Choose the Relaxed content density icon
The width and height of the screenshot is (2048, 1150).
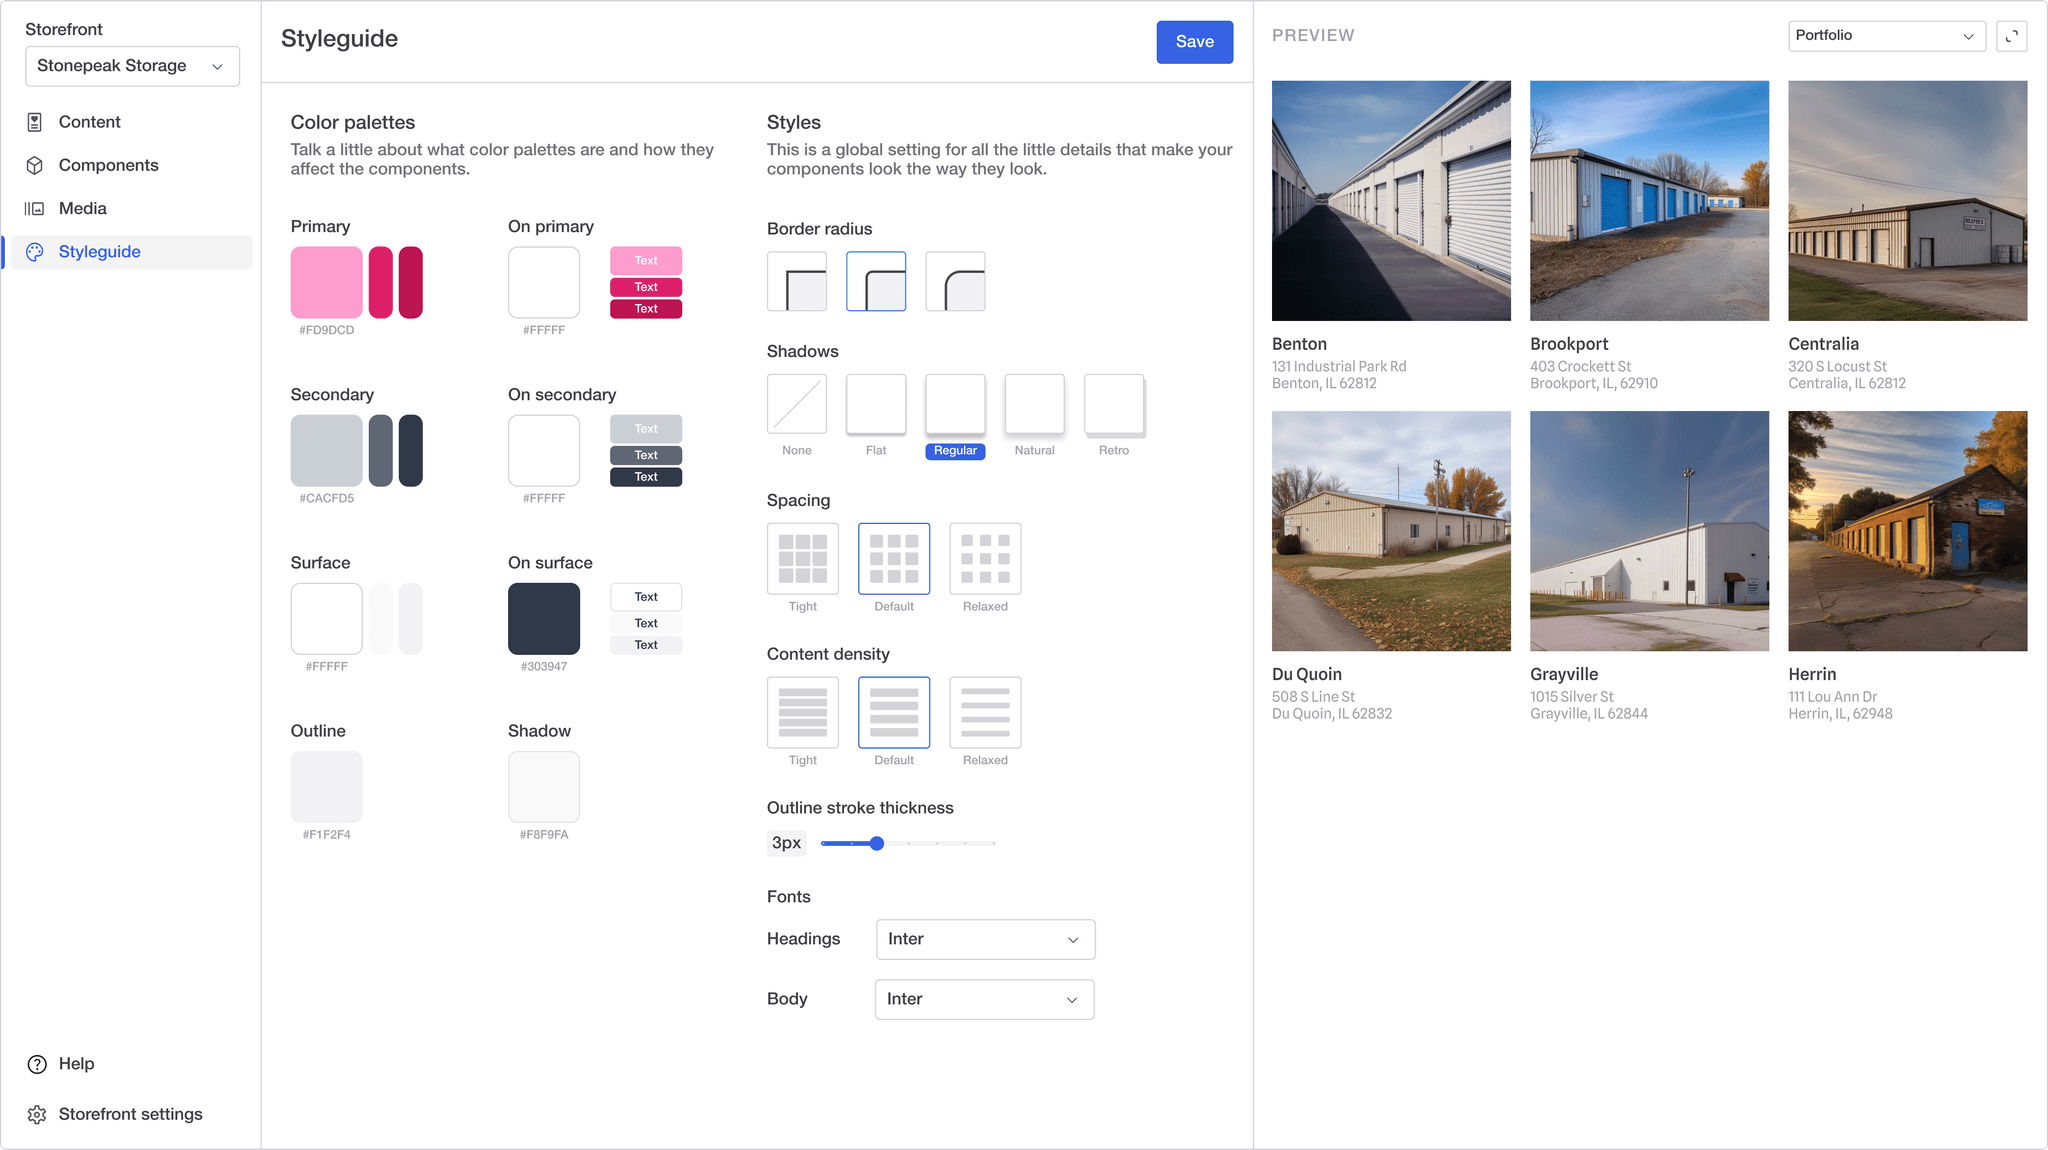[x=985, y=713]
